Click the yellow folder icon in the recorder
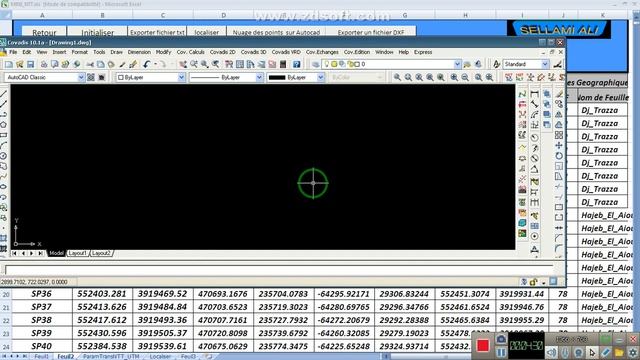 (x=619, y=352)
